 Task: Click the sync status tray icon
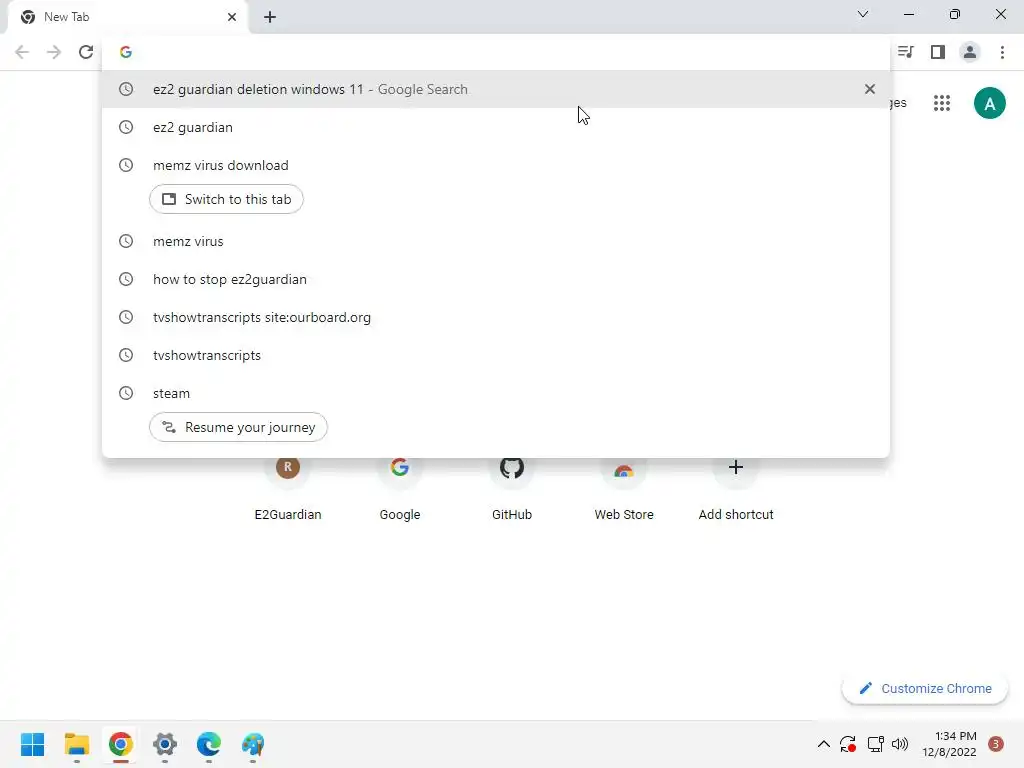point(848,744)
